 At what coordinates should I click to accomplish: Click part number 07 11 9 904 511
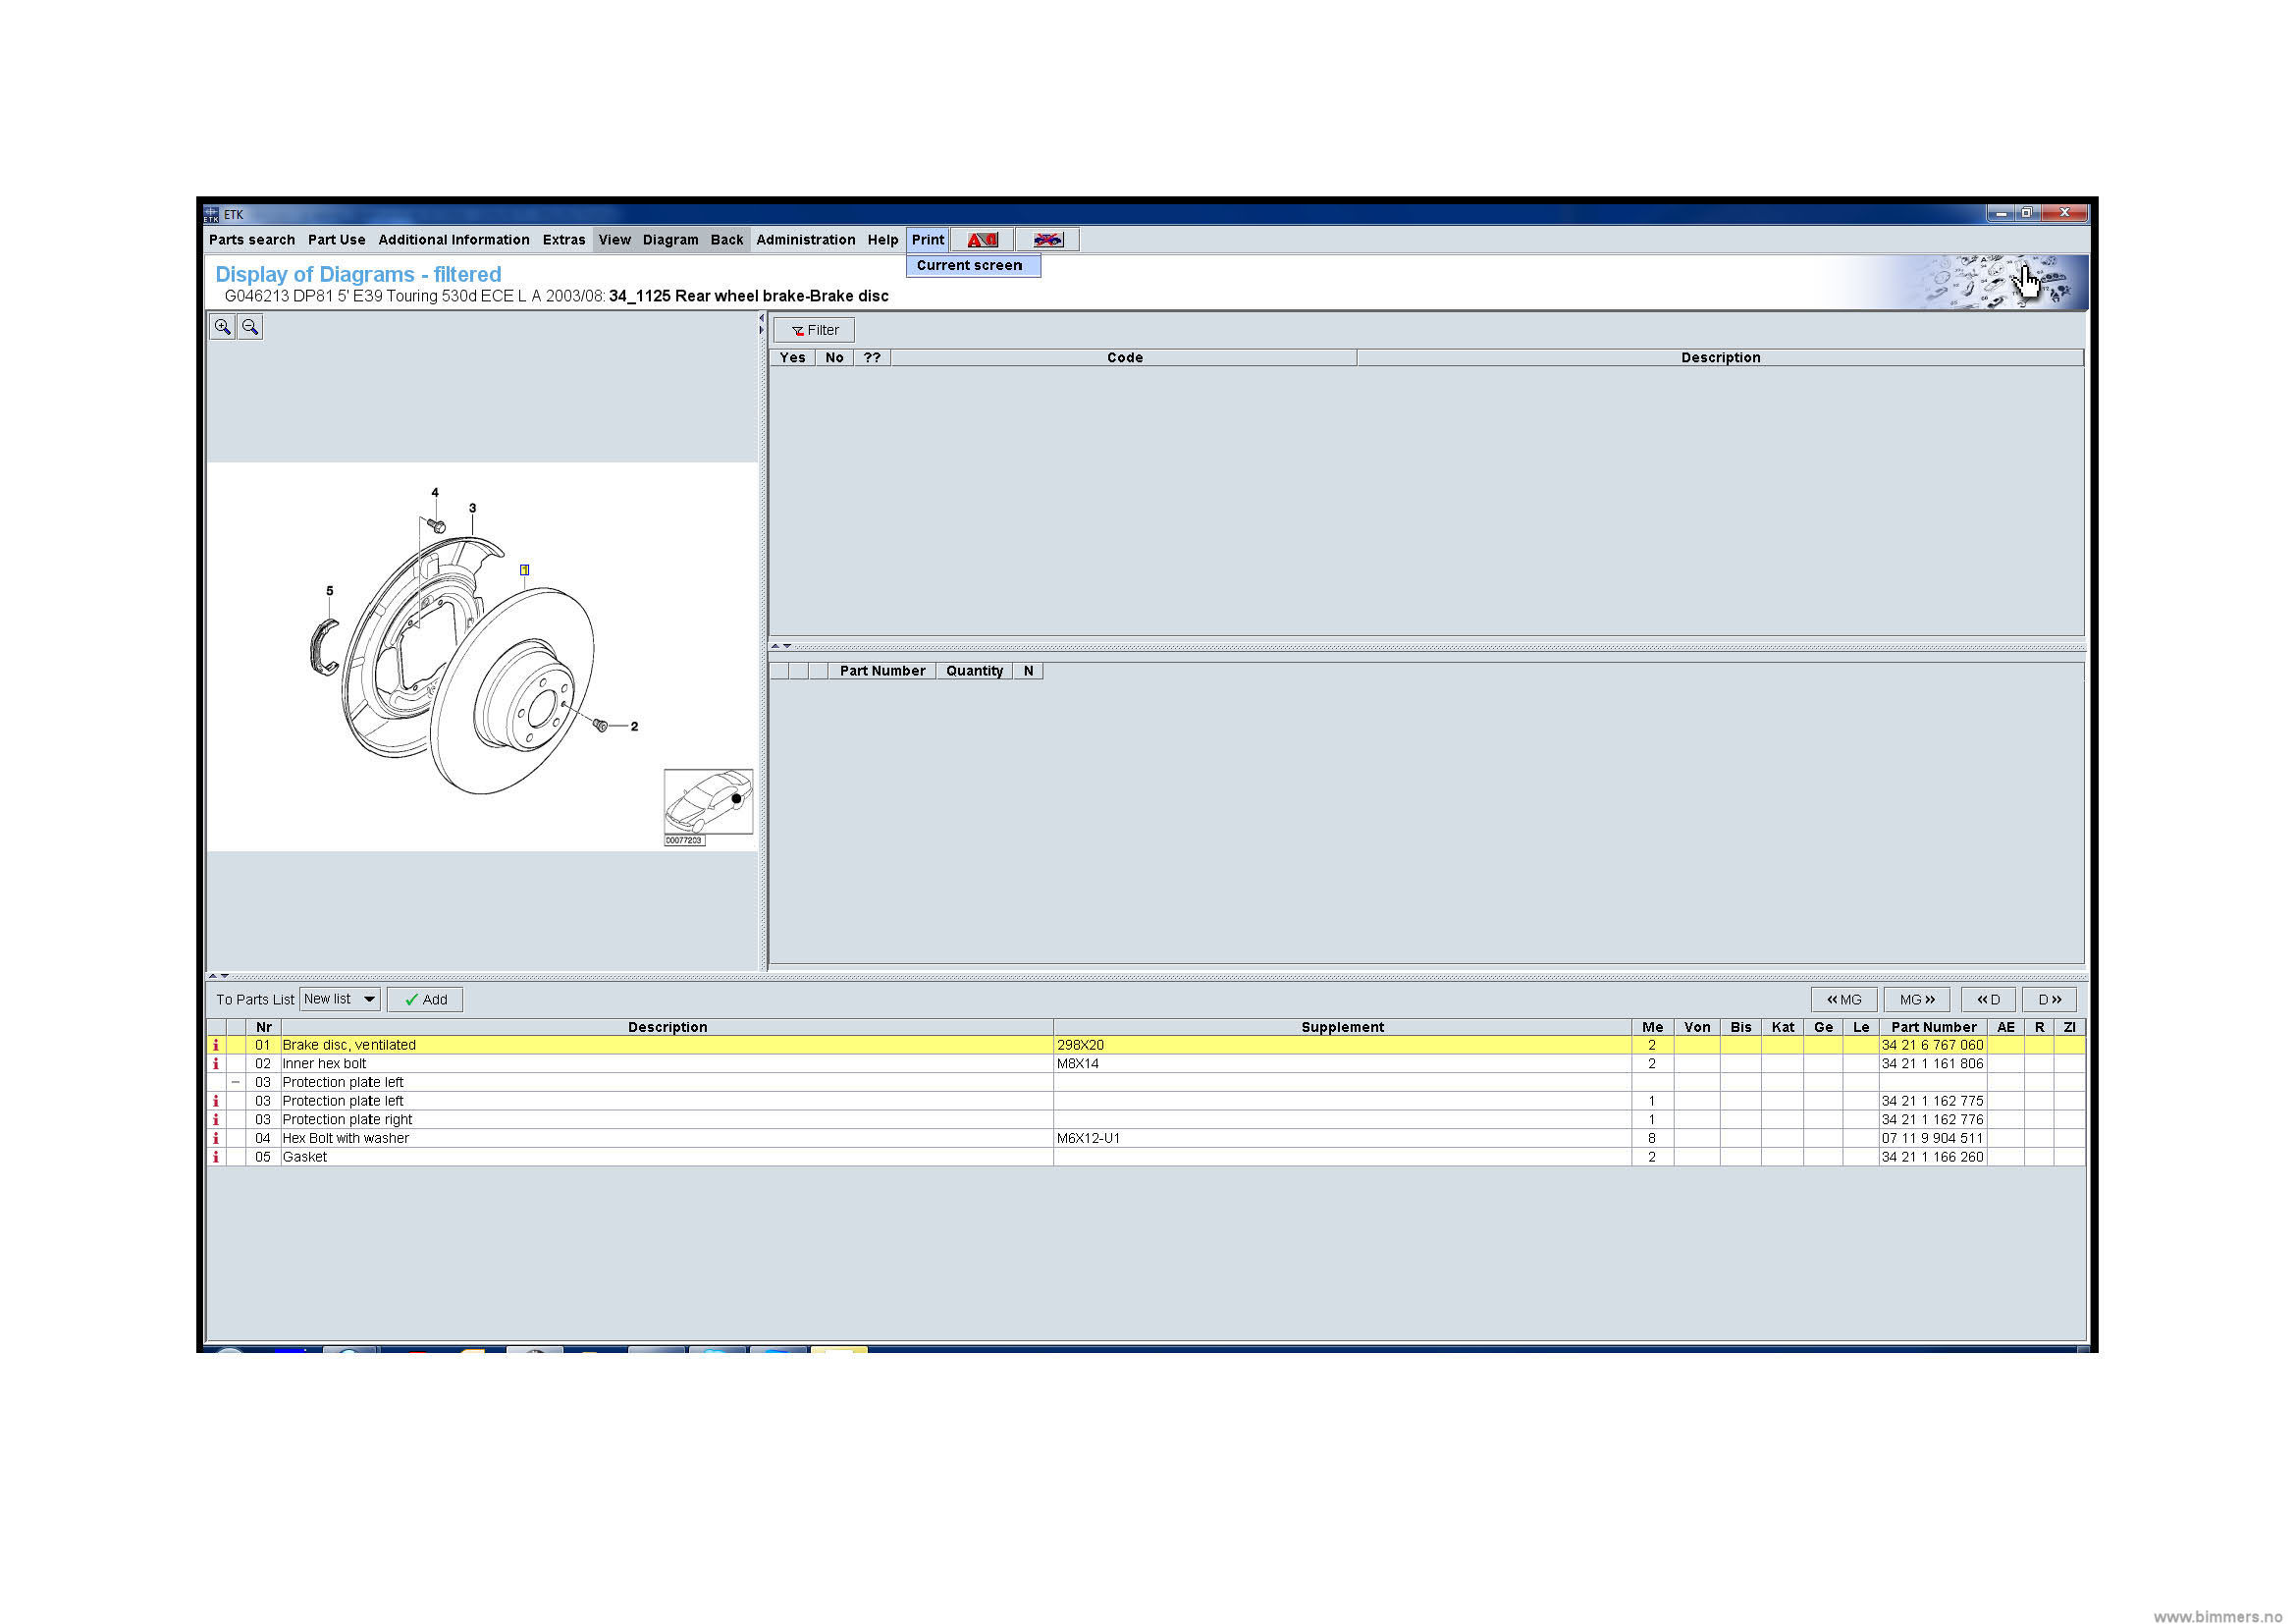pyautogui.click(x=1932, y=1138)
